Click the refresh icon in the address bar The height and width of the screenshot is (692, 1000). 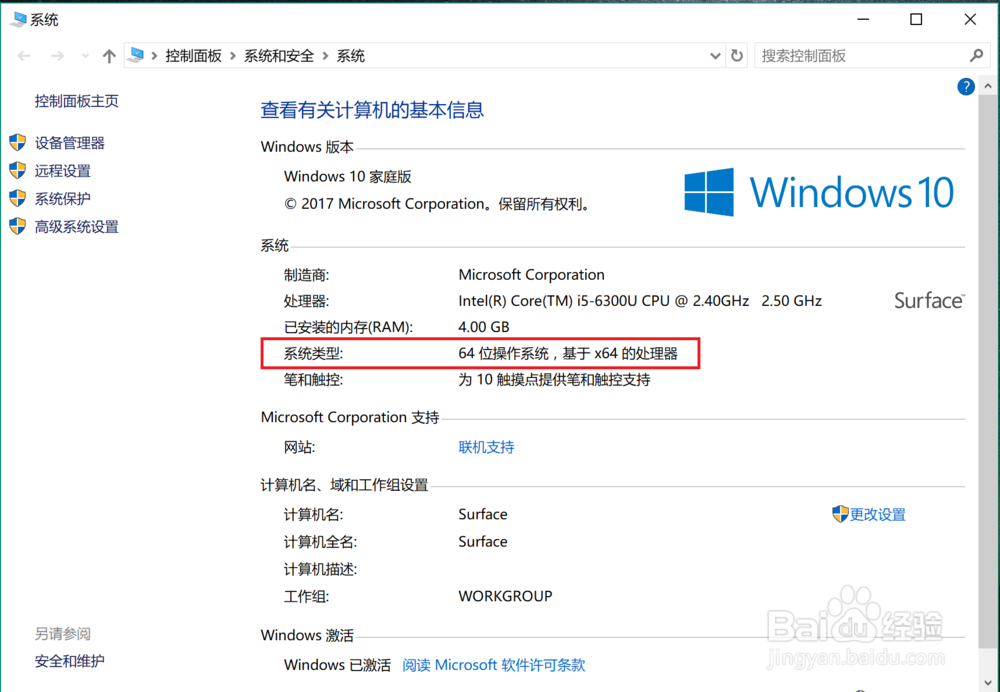click(737, 55)
